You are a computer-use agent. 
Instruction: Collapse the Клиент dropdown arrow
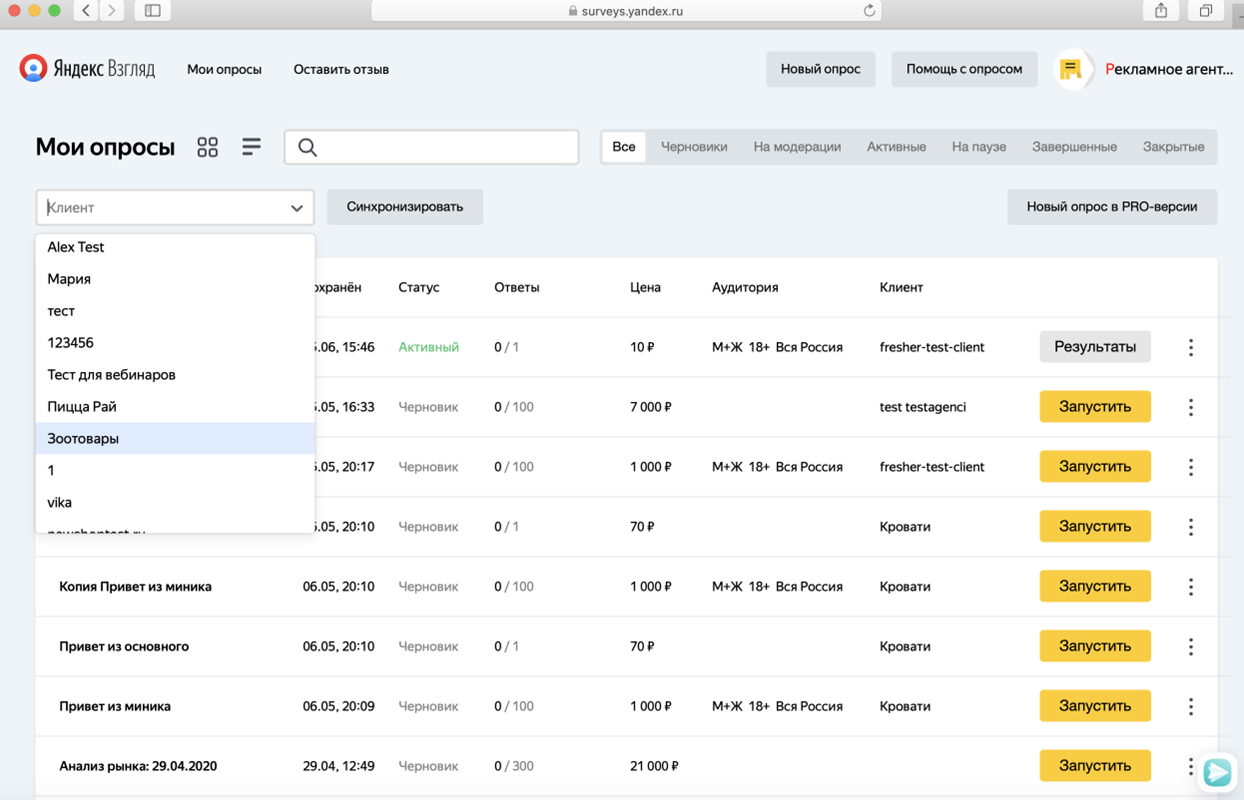pos(297,208)
